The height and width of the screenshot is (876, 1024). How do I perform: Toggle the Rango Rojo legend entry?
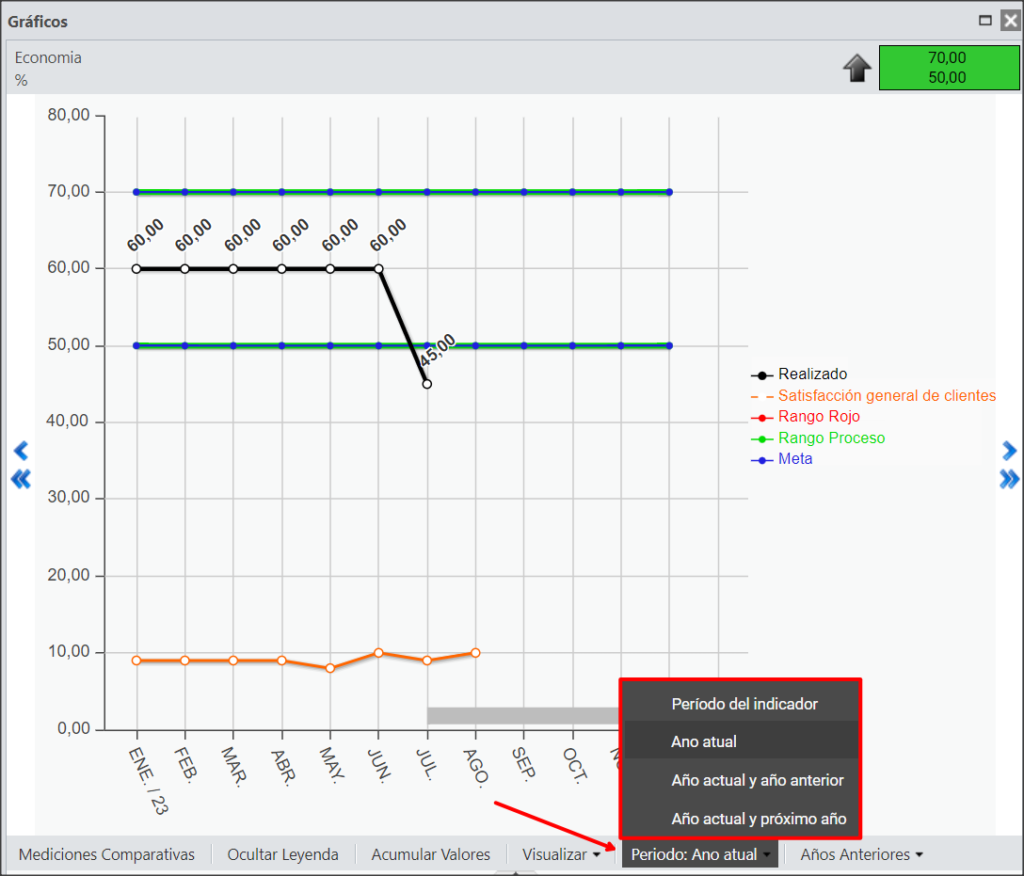[x=805, y=417]
